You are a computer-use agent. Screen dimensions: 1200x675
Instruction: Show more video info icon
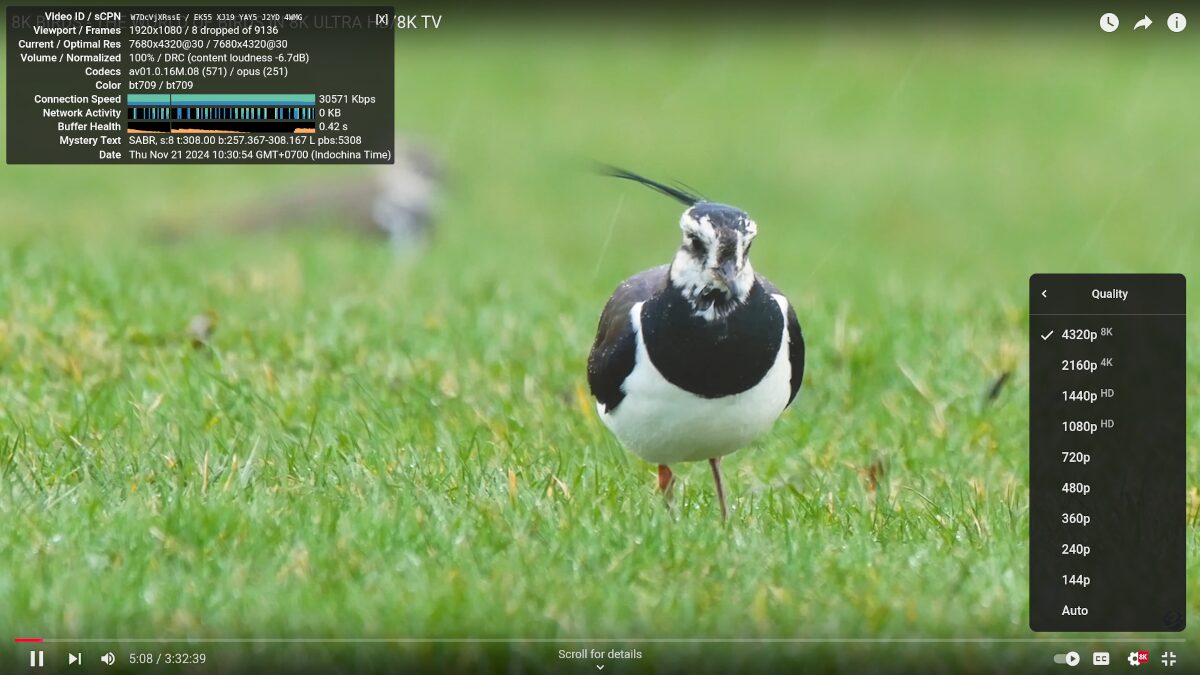click(1177, 22)
